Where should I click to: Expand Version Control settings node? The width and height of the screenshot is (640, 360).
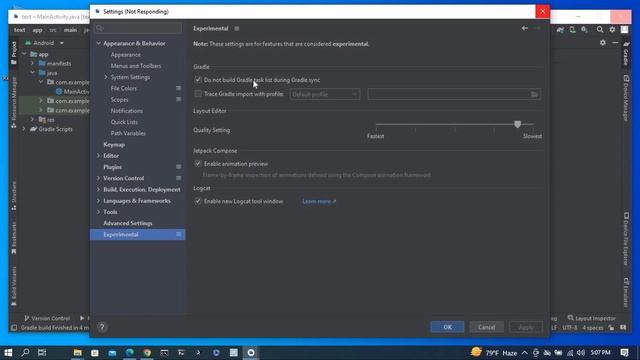98,178
